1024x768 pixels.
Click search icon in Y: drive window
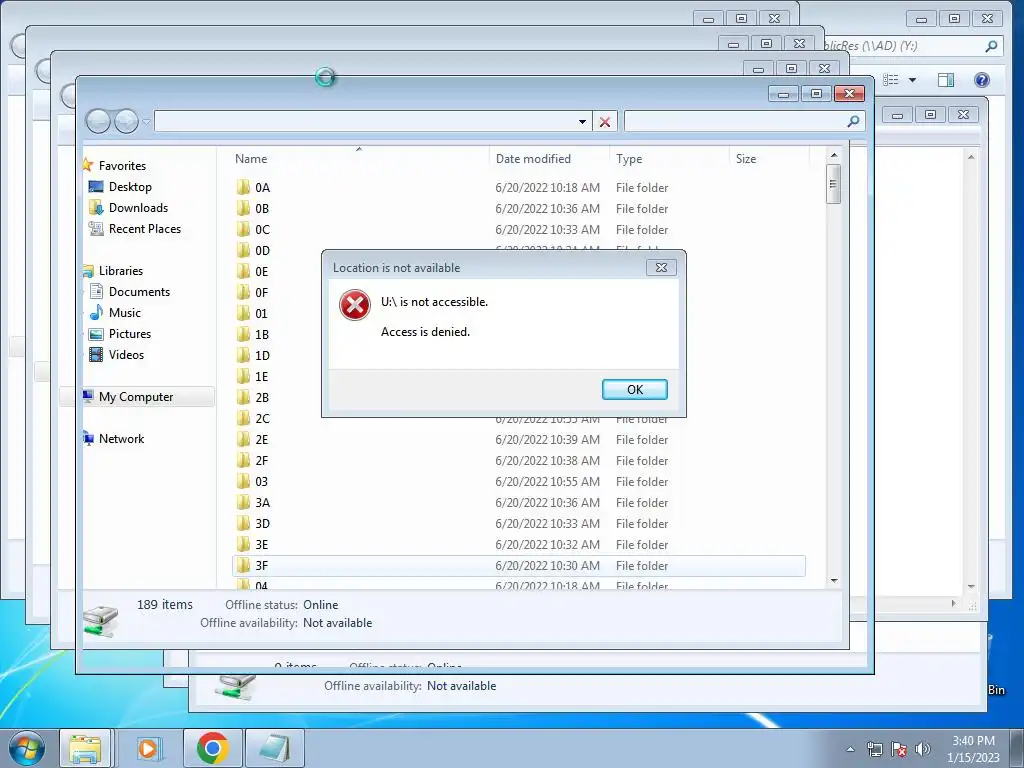(991, 46)
